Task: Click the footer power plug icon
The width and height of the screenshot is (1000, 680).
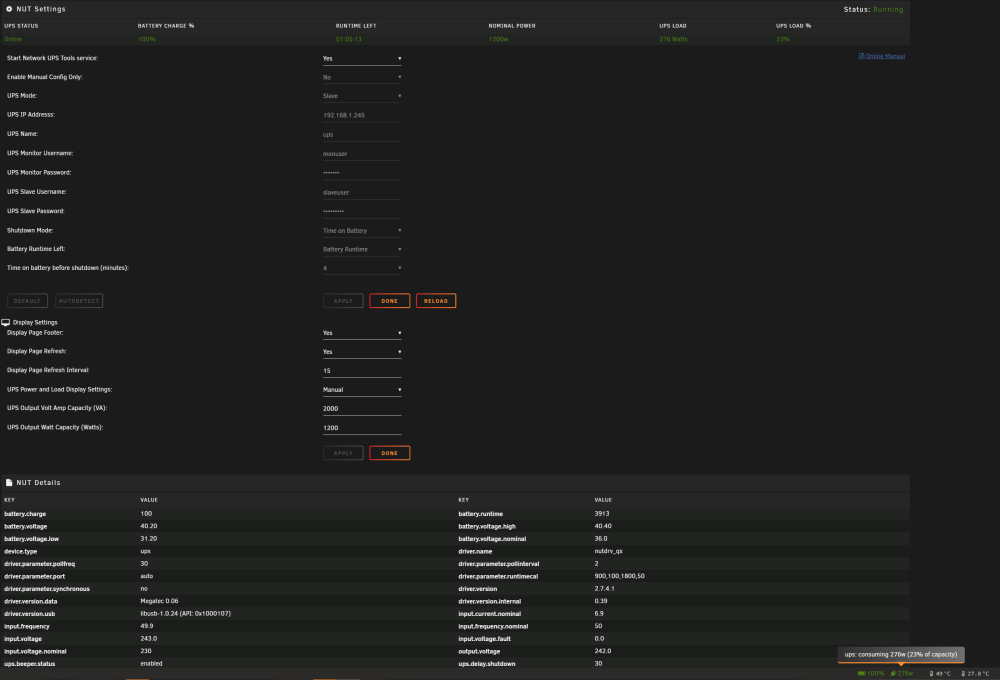Action: pos(893,674)
